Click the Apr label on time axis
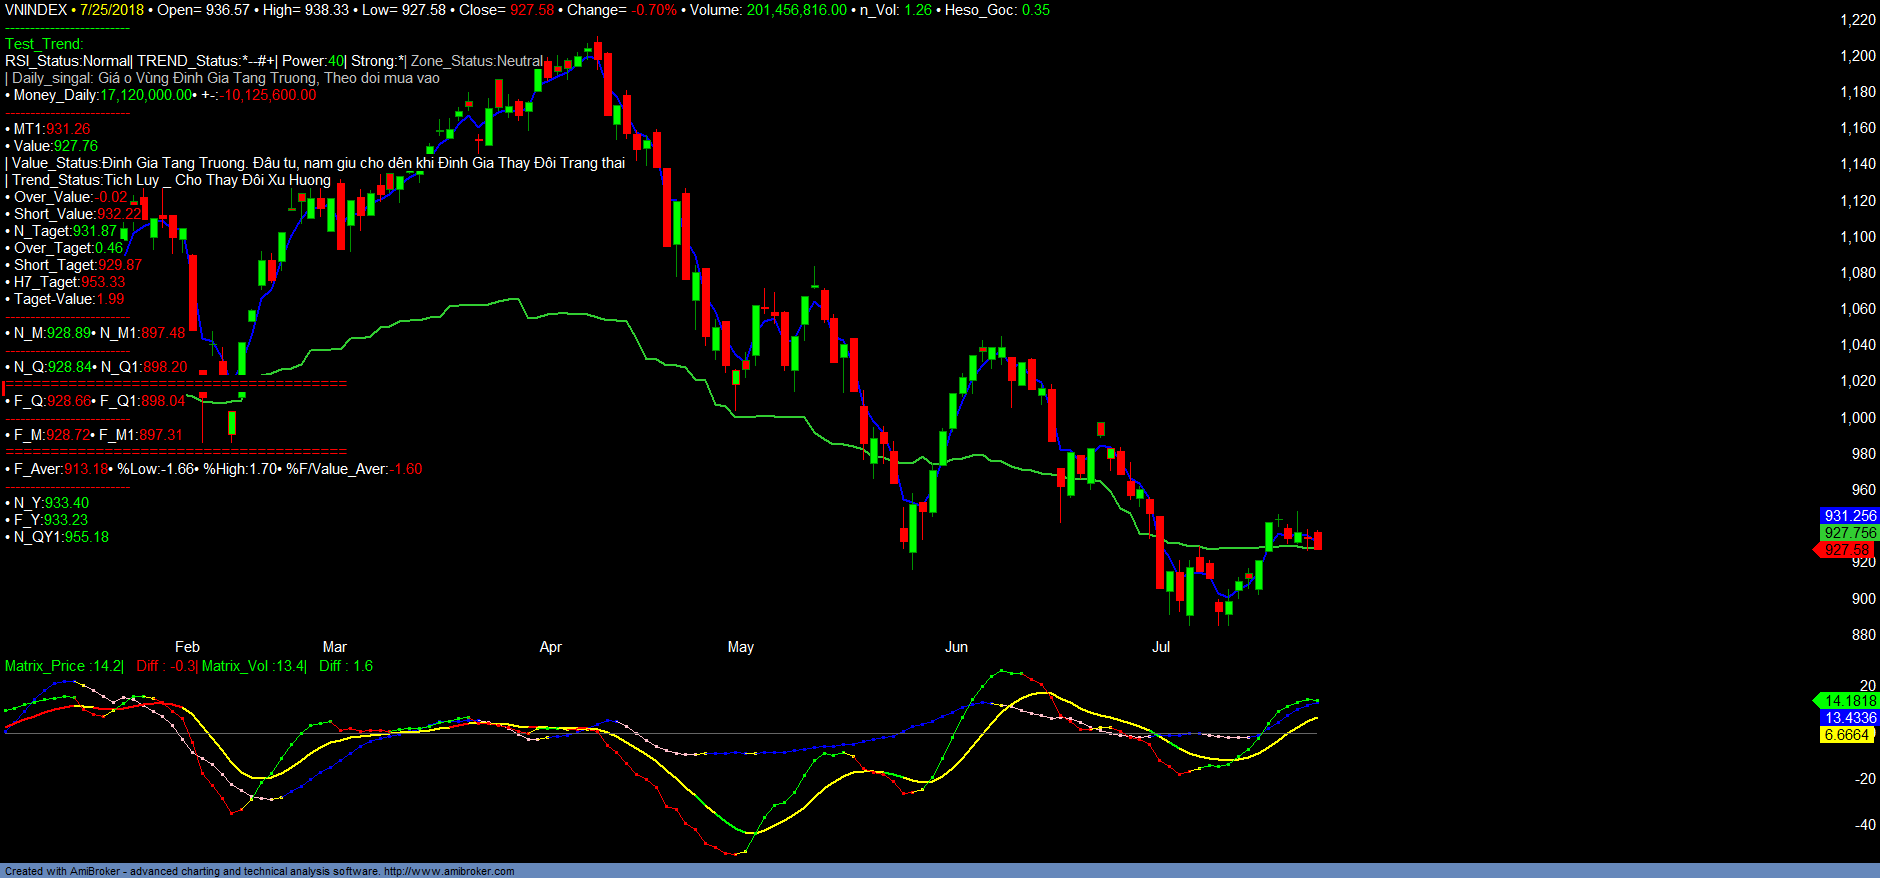Screen dimensions: 1880x878 pyautogui.click(x=550, y=647)
